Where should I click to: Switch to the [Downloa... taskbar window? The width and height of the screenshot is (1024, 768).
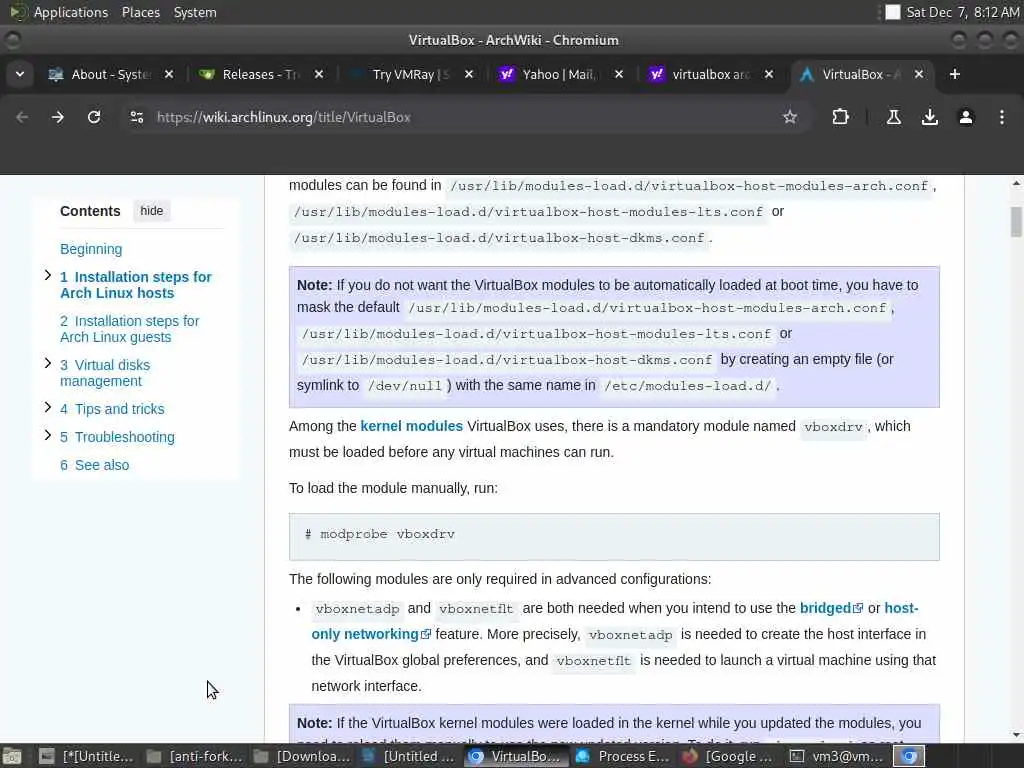[x=302, y=756]
